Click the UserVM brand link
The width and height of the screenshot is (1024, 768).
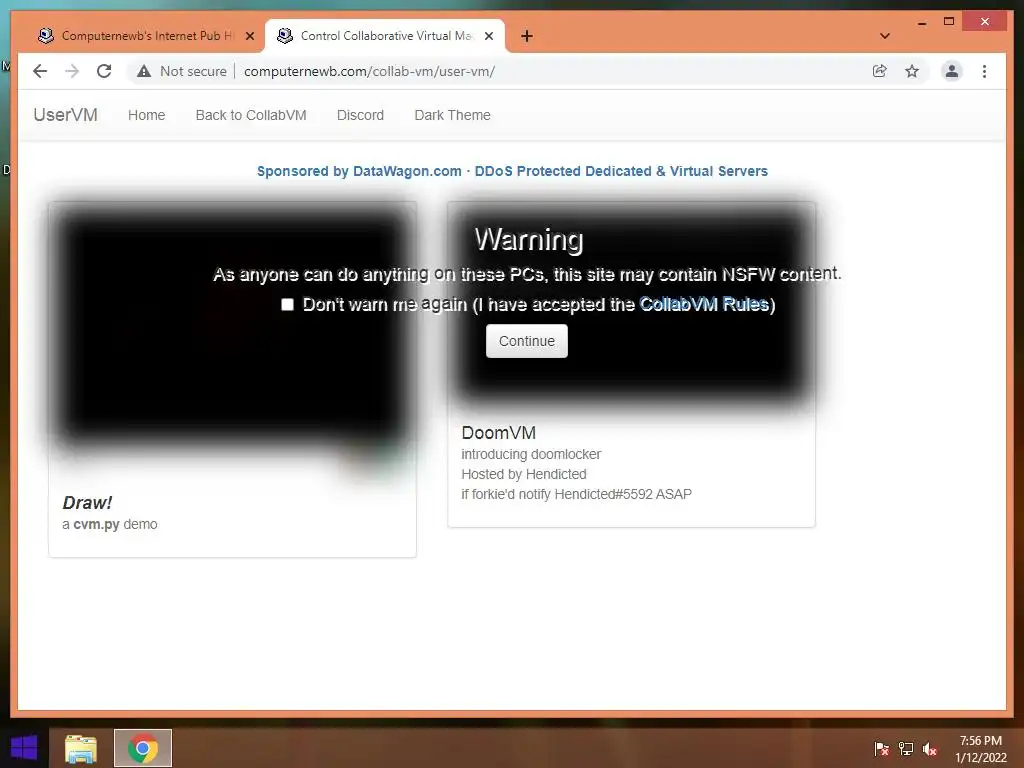click(65, 115)
